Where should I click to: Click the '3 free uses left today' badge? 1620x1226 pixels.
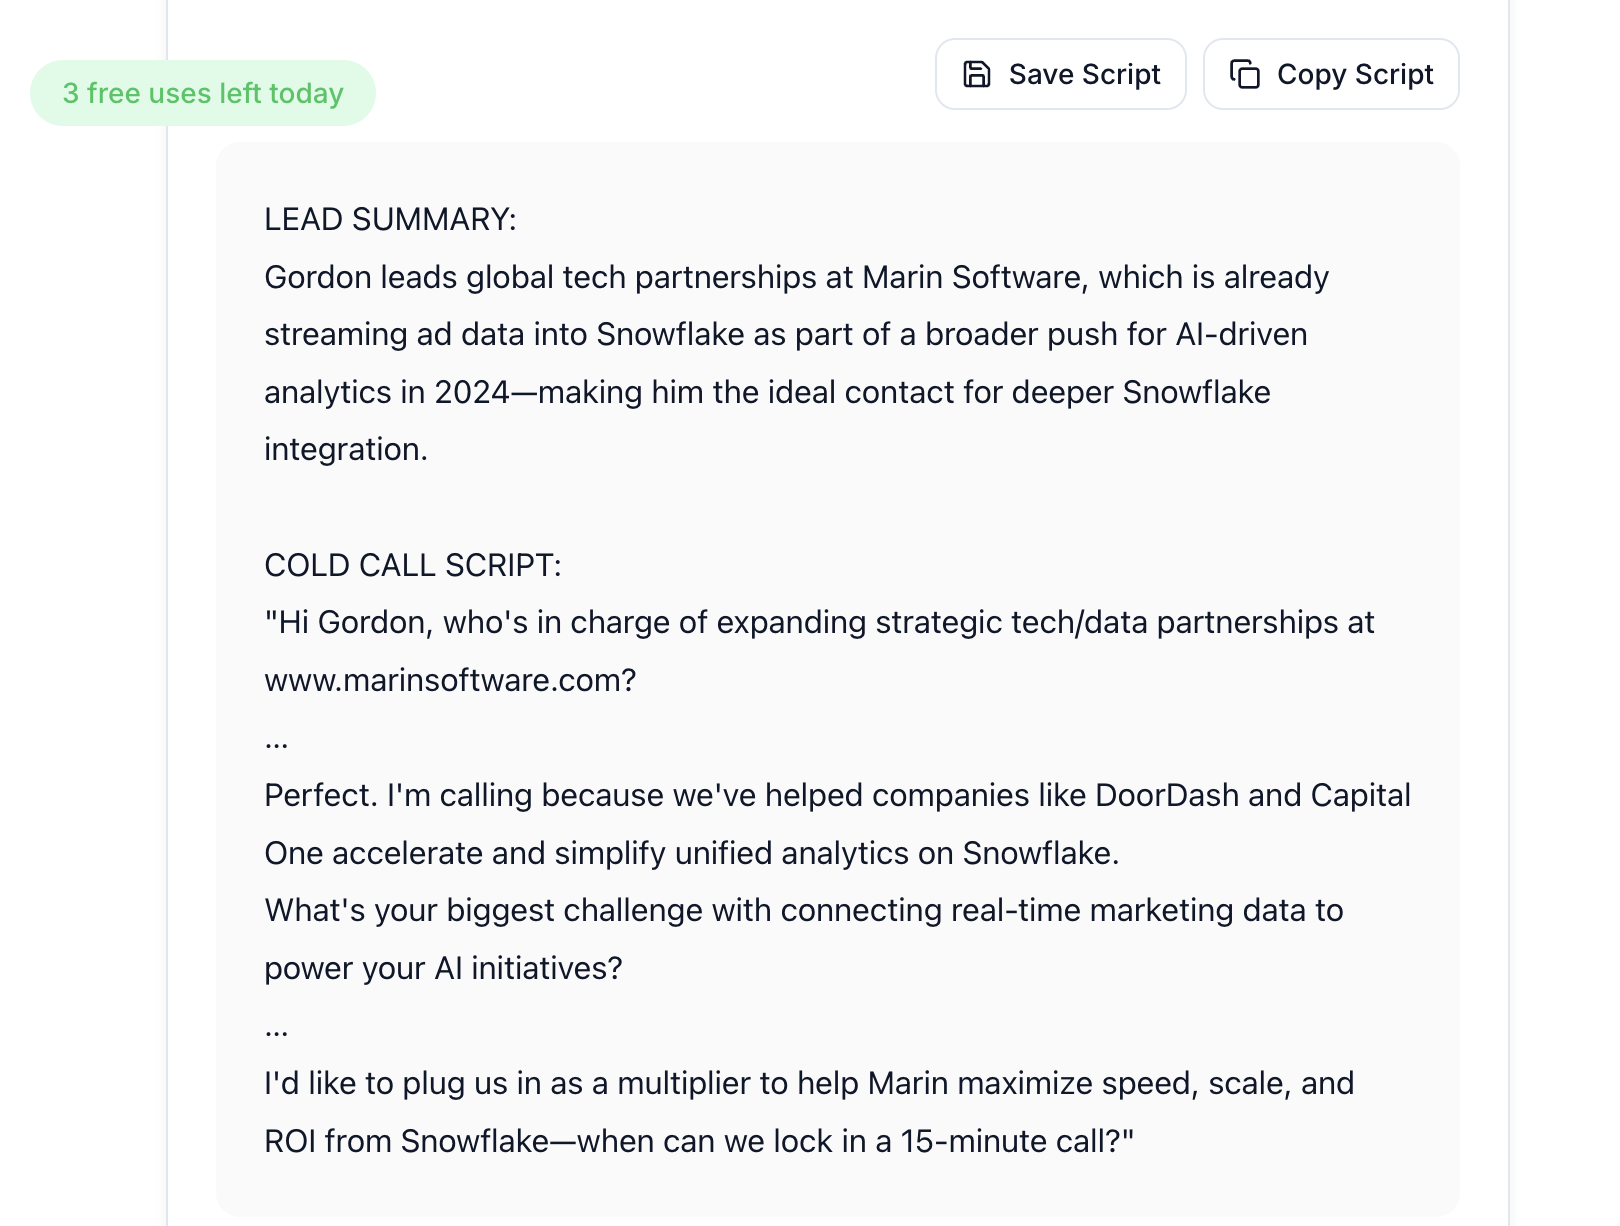(x=203, y=93)
